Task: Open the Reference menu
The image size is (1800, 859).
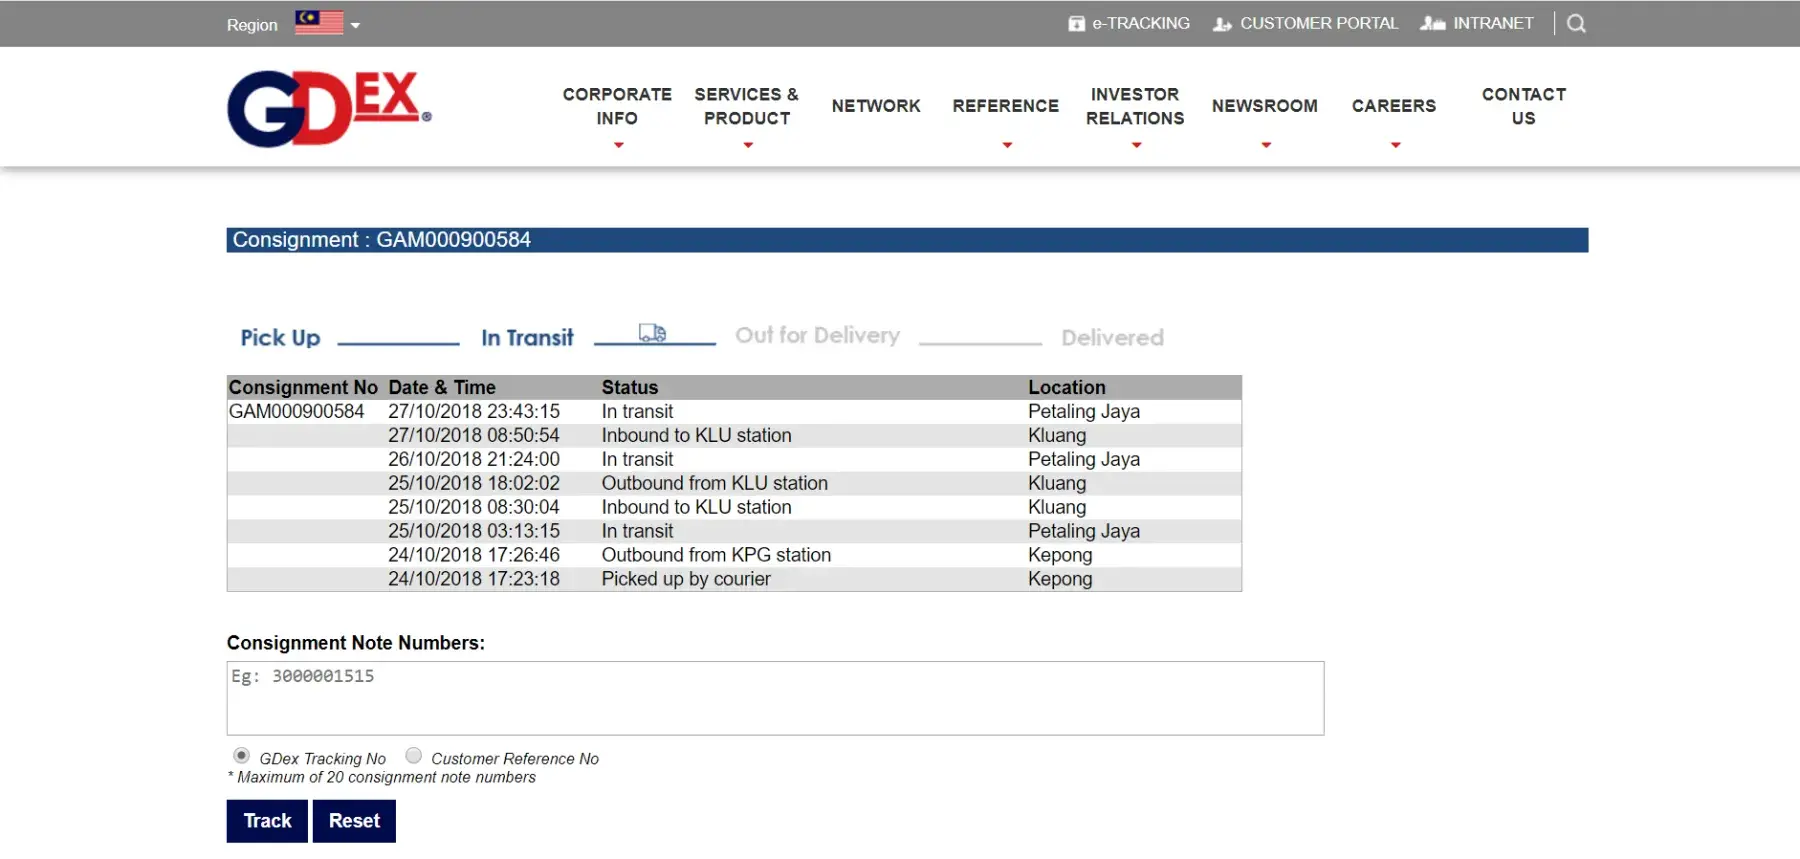Action: [1006, 106]
